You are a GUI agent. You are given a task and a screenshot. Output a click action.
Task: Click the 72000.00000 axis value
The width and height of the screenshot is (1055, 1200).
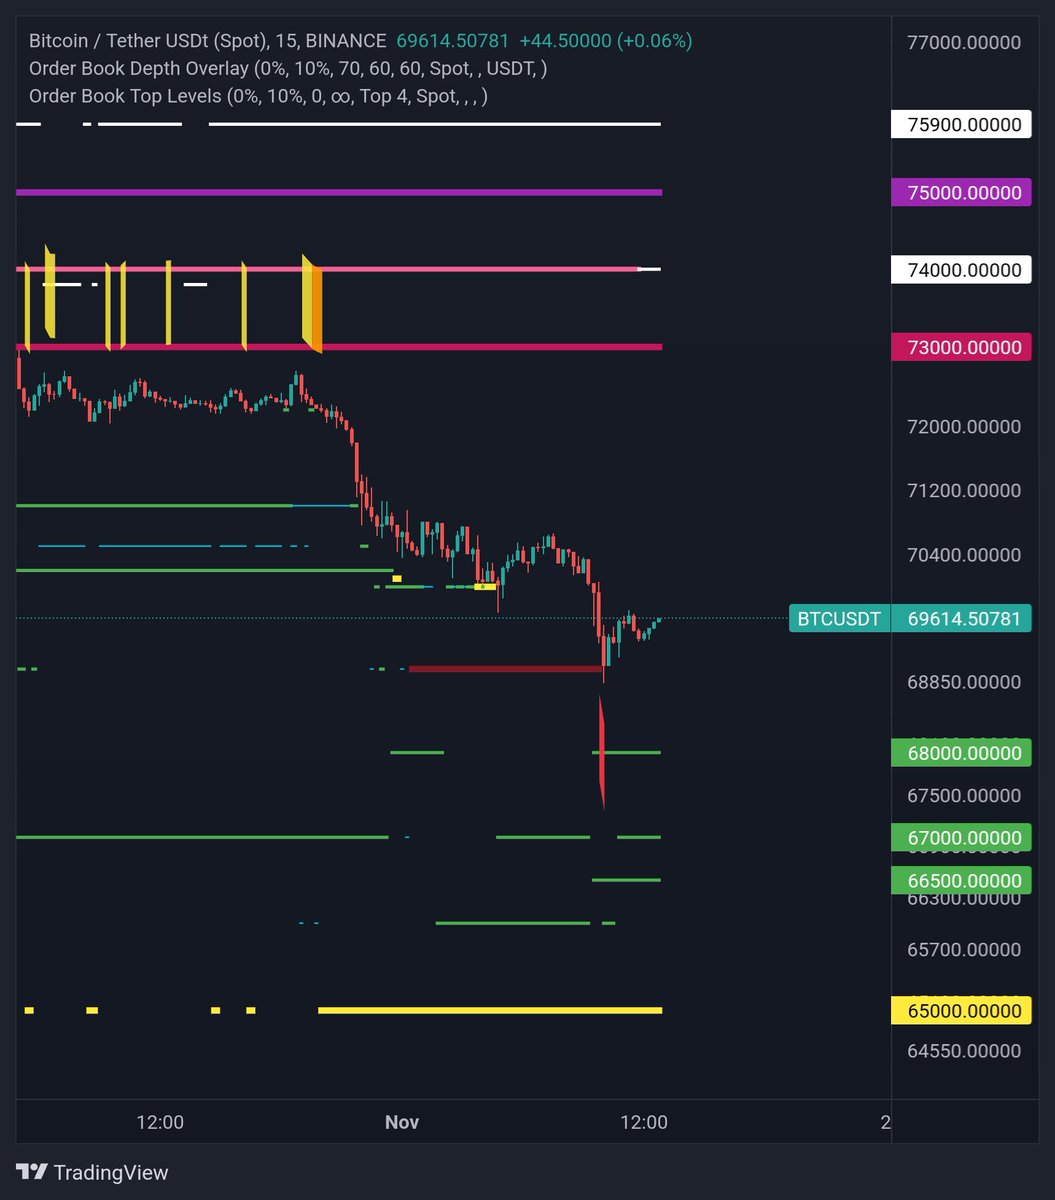964,427
